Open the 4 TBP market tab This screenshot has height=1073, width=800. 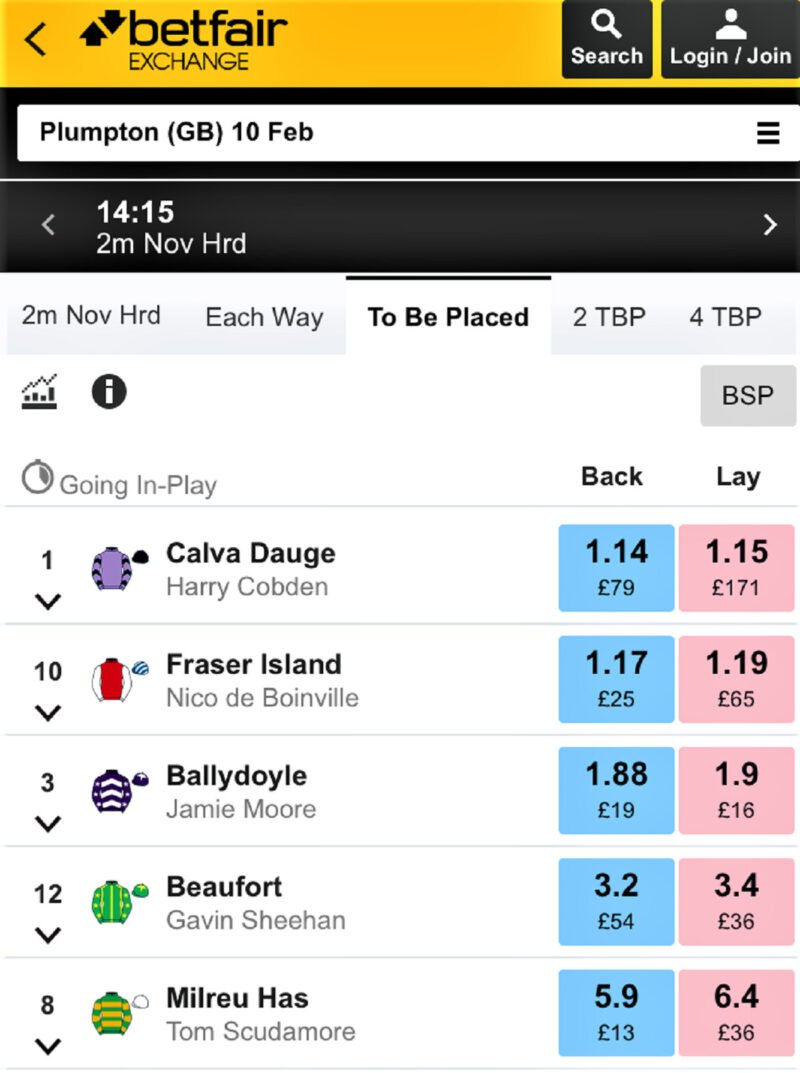pos(727,317)
